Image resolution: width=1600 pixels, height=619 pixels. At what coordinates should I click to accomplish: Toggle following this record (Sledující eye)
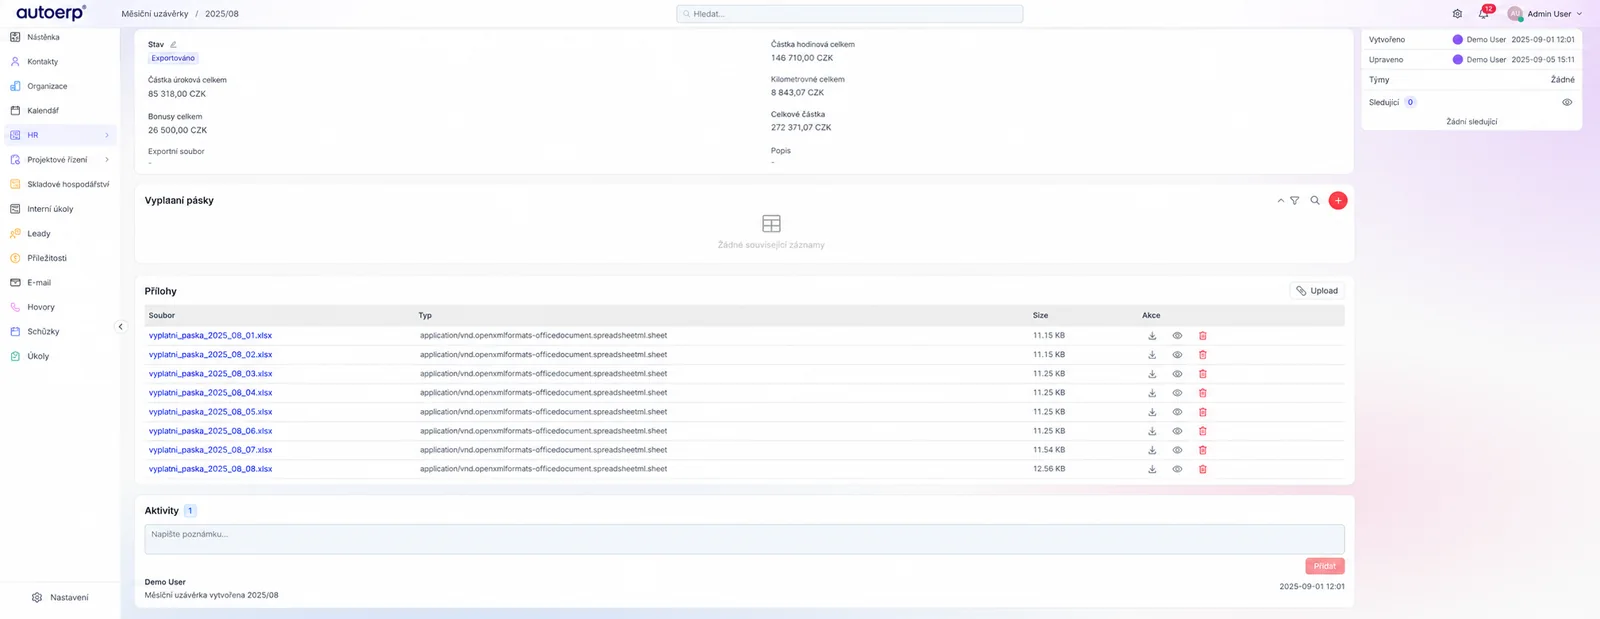1567,102
